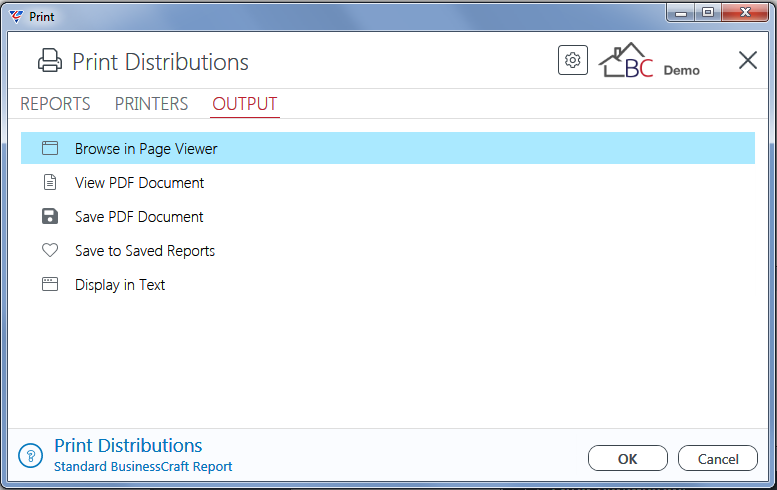
Task: Click the PDF document page icon
Action: [50, 182]
